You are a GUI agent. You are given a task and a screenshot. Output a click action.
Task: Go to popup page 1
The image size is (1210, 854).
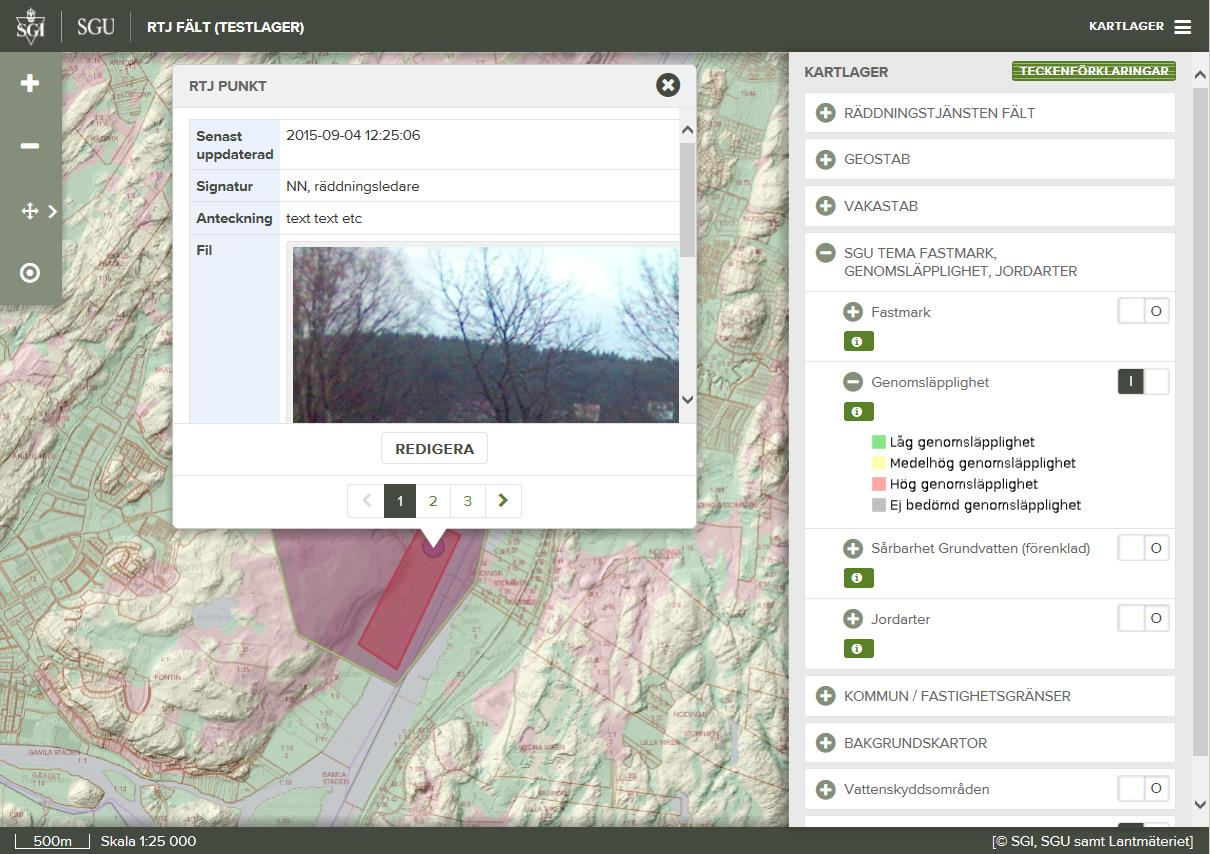400,501
